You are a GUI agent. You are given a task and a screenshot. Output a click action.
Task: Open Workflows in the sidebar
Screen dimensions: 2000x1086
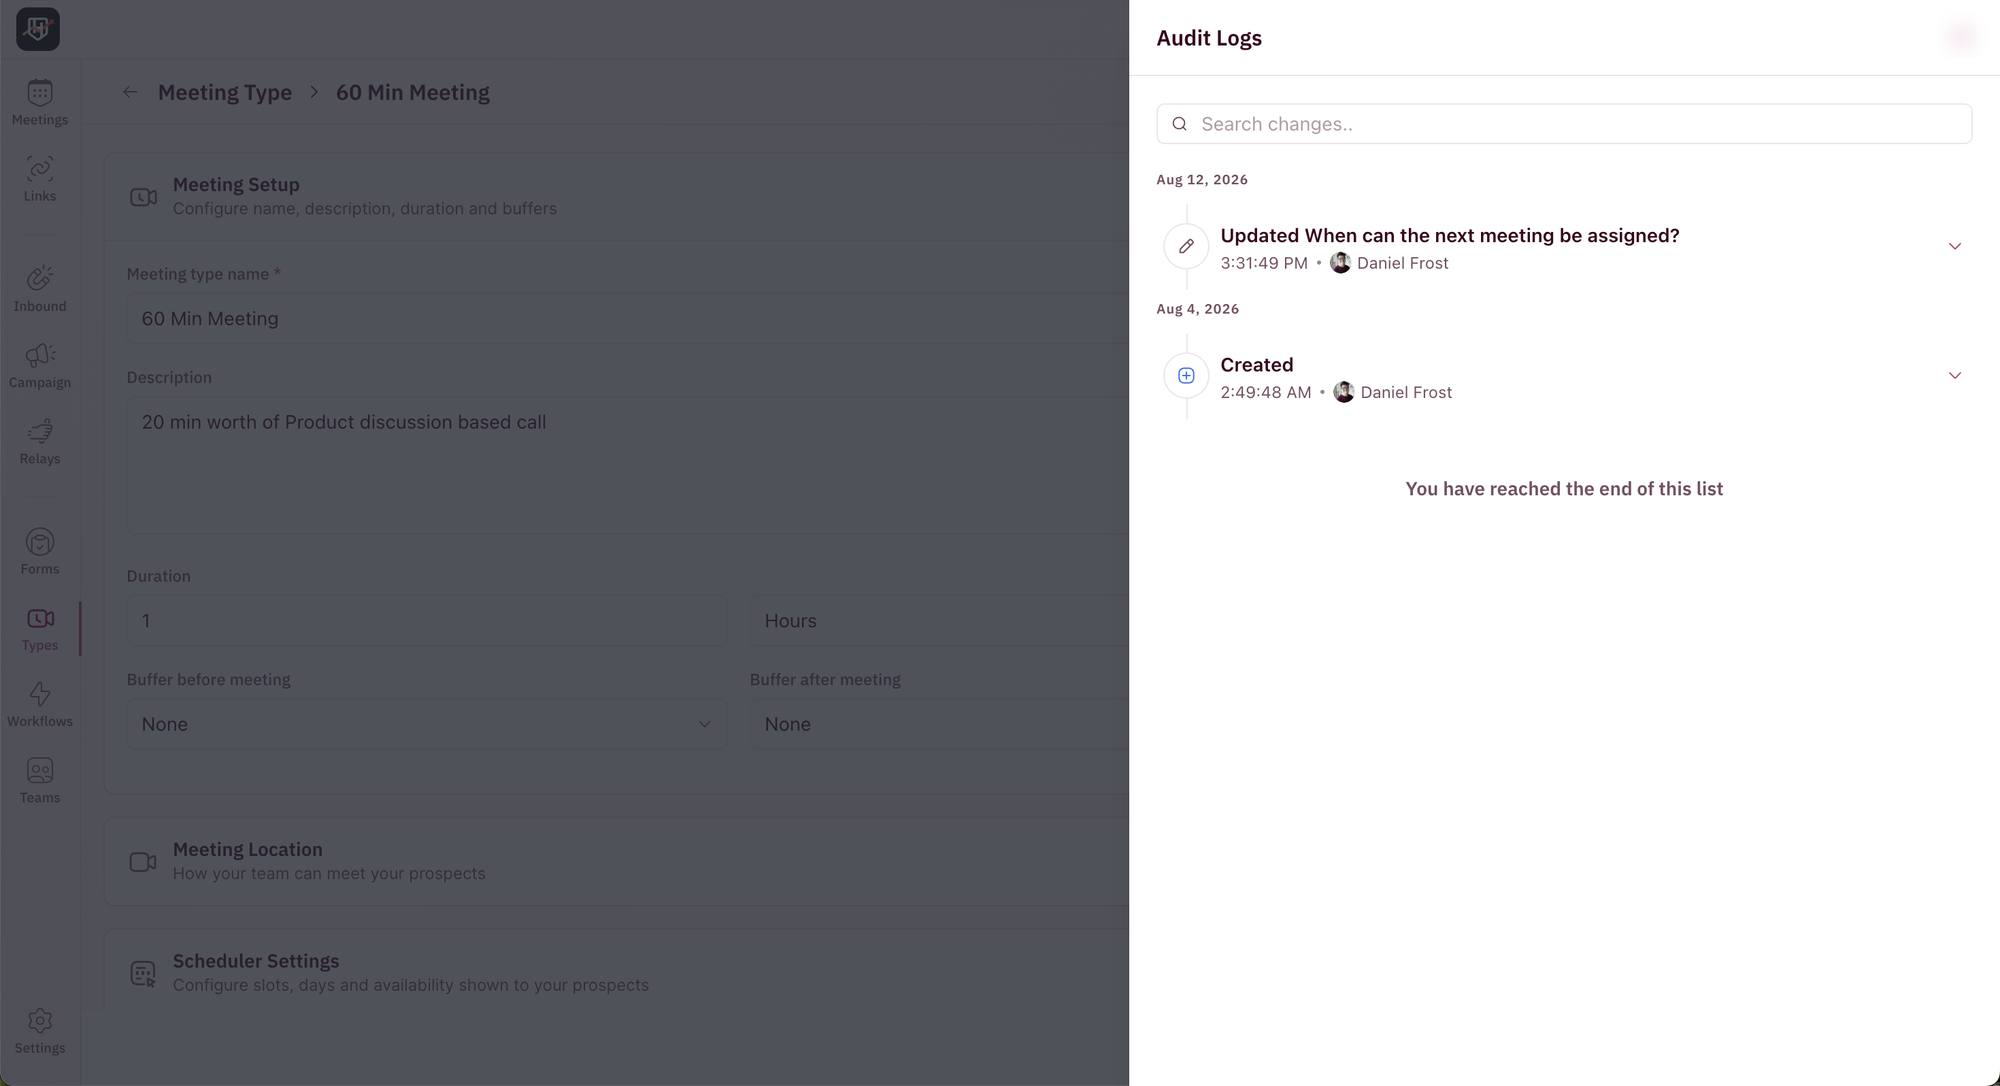point(40,705)
